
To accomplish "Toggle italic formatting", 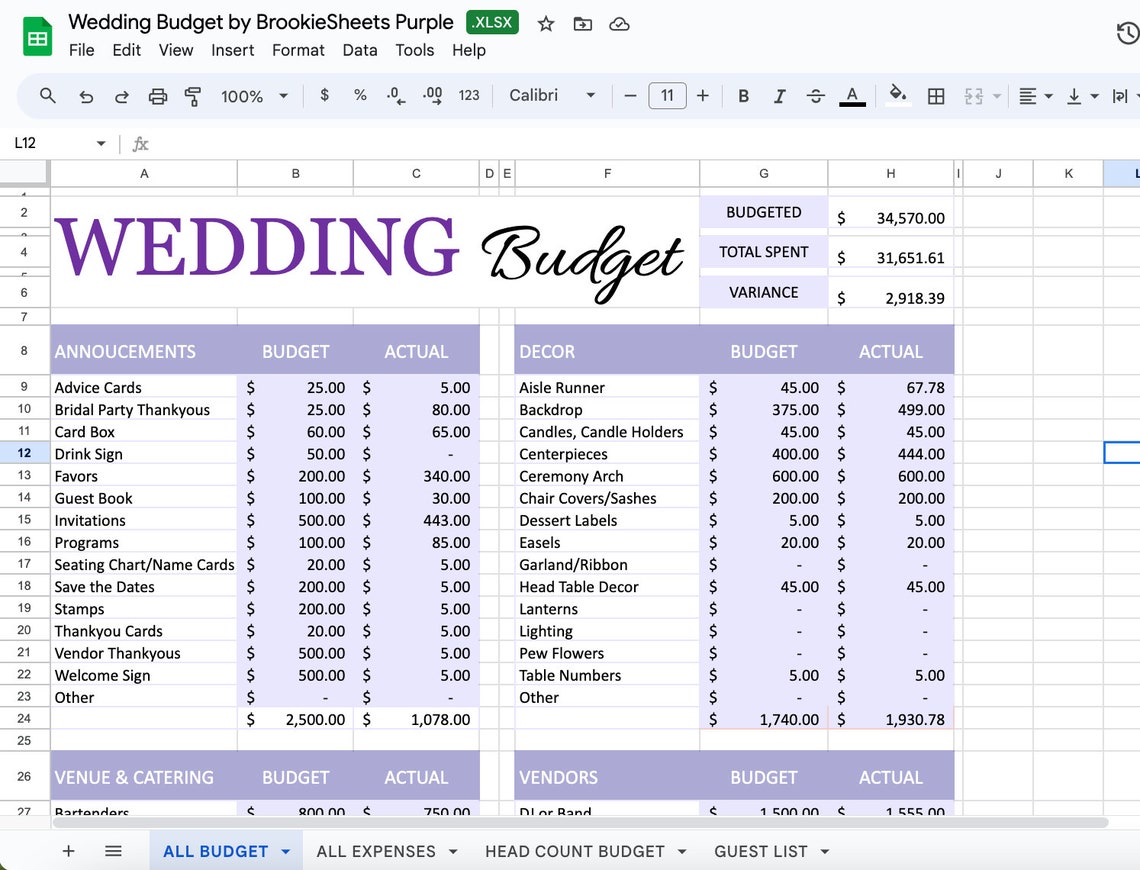I will pyautogui.click(x=779, y=95).
